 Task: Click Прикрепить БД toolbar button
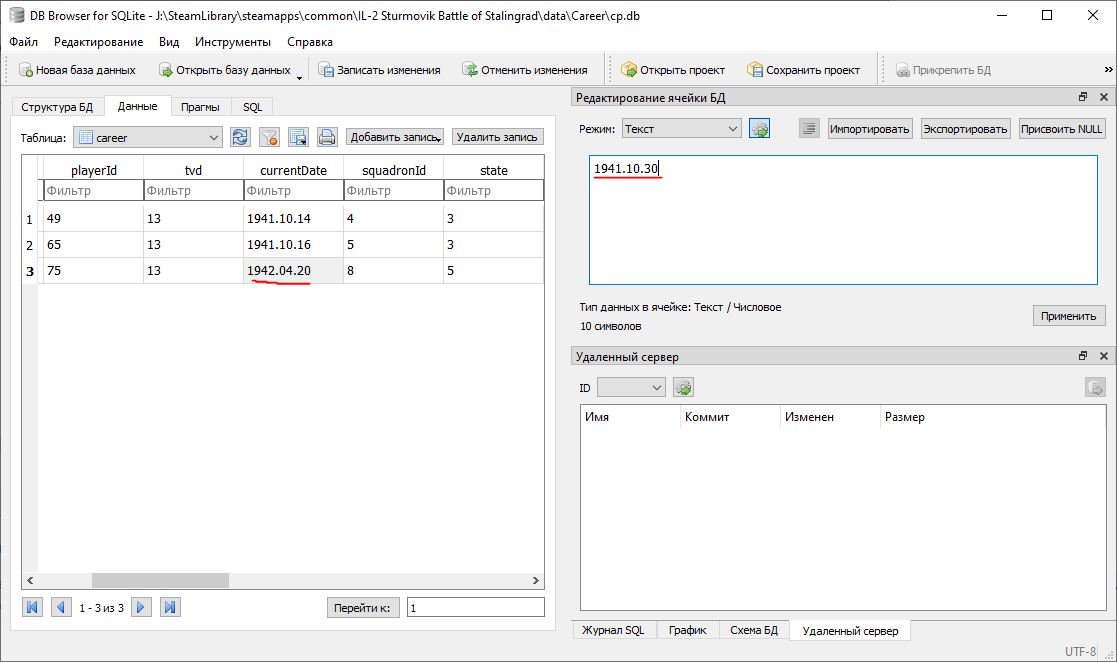click(943, 70)
